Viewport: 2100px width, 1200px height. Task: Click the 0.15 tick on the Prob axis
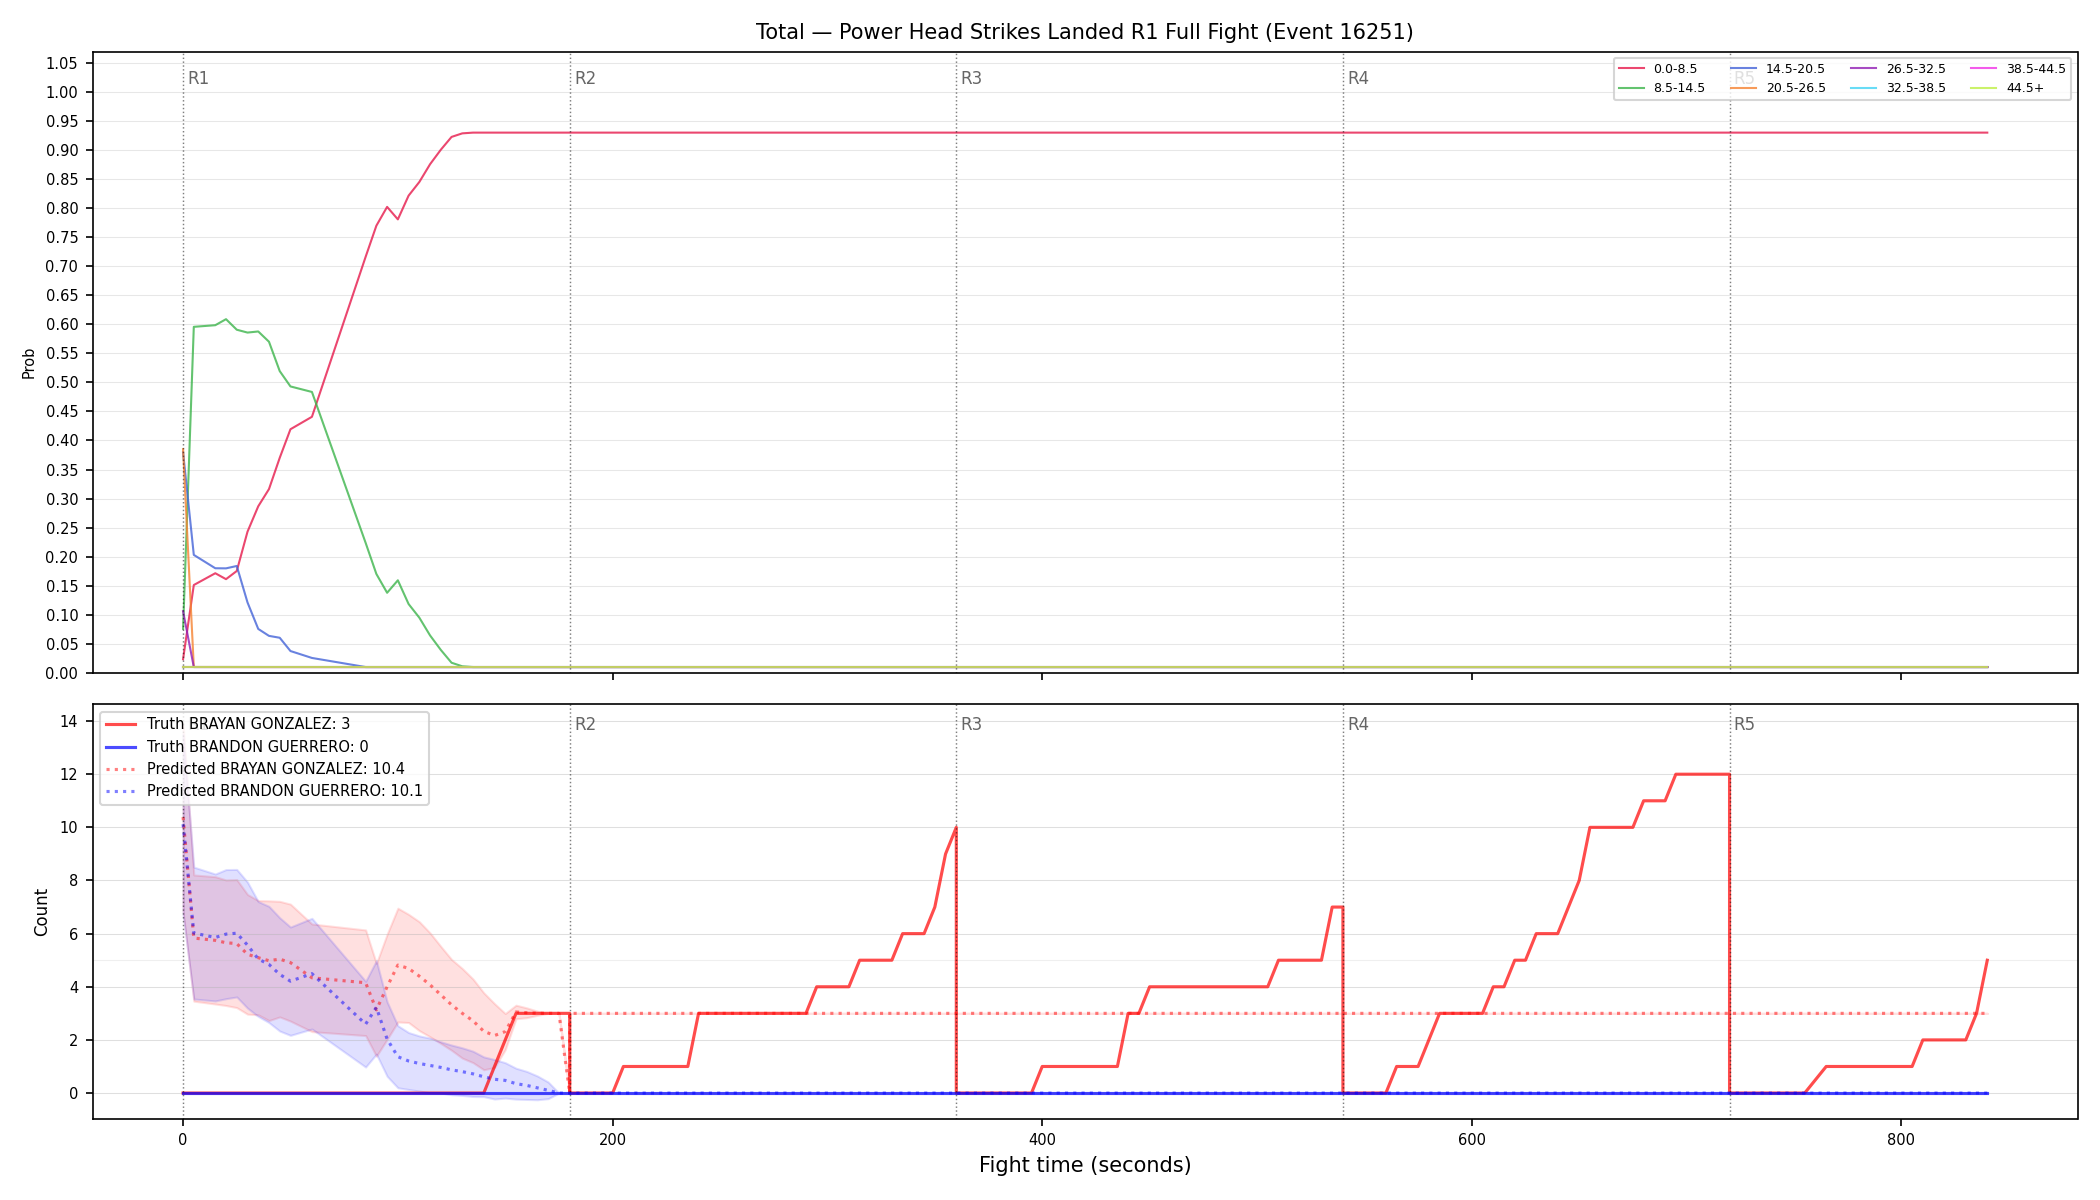(x=61, y=586)
